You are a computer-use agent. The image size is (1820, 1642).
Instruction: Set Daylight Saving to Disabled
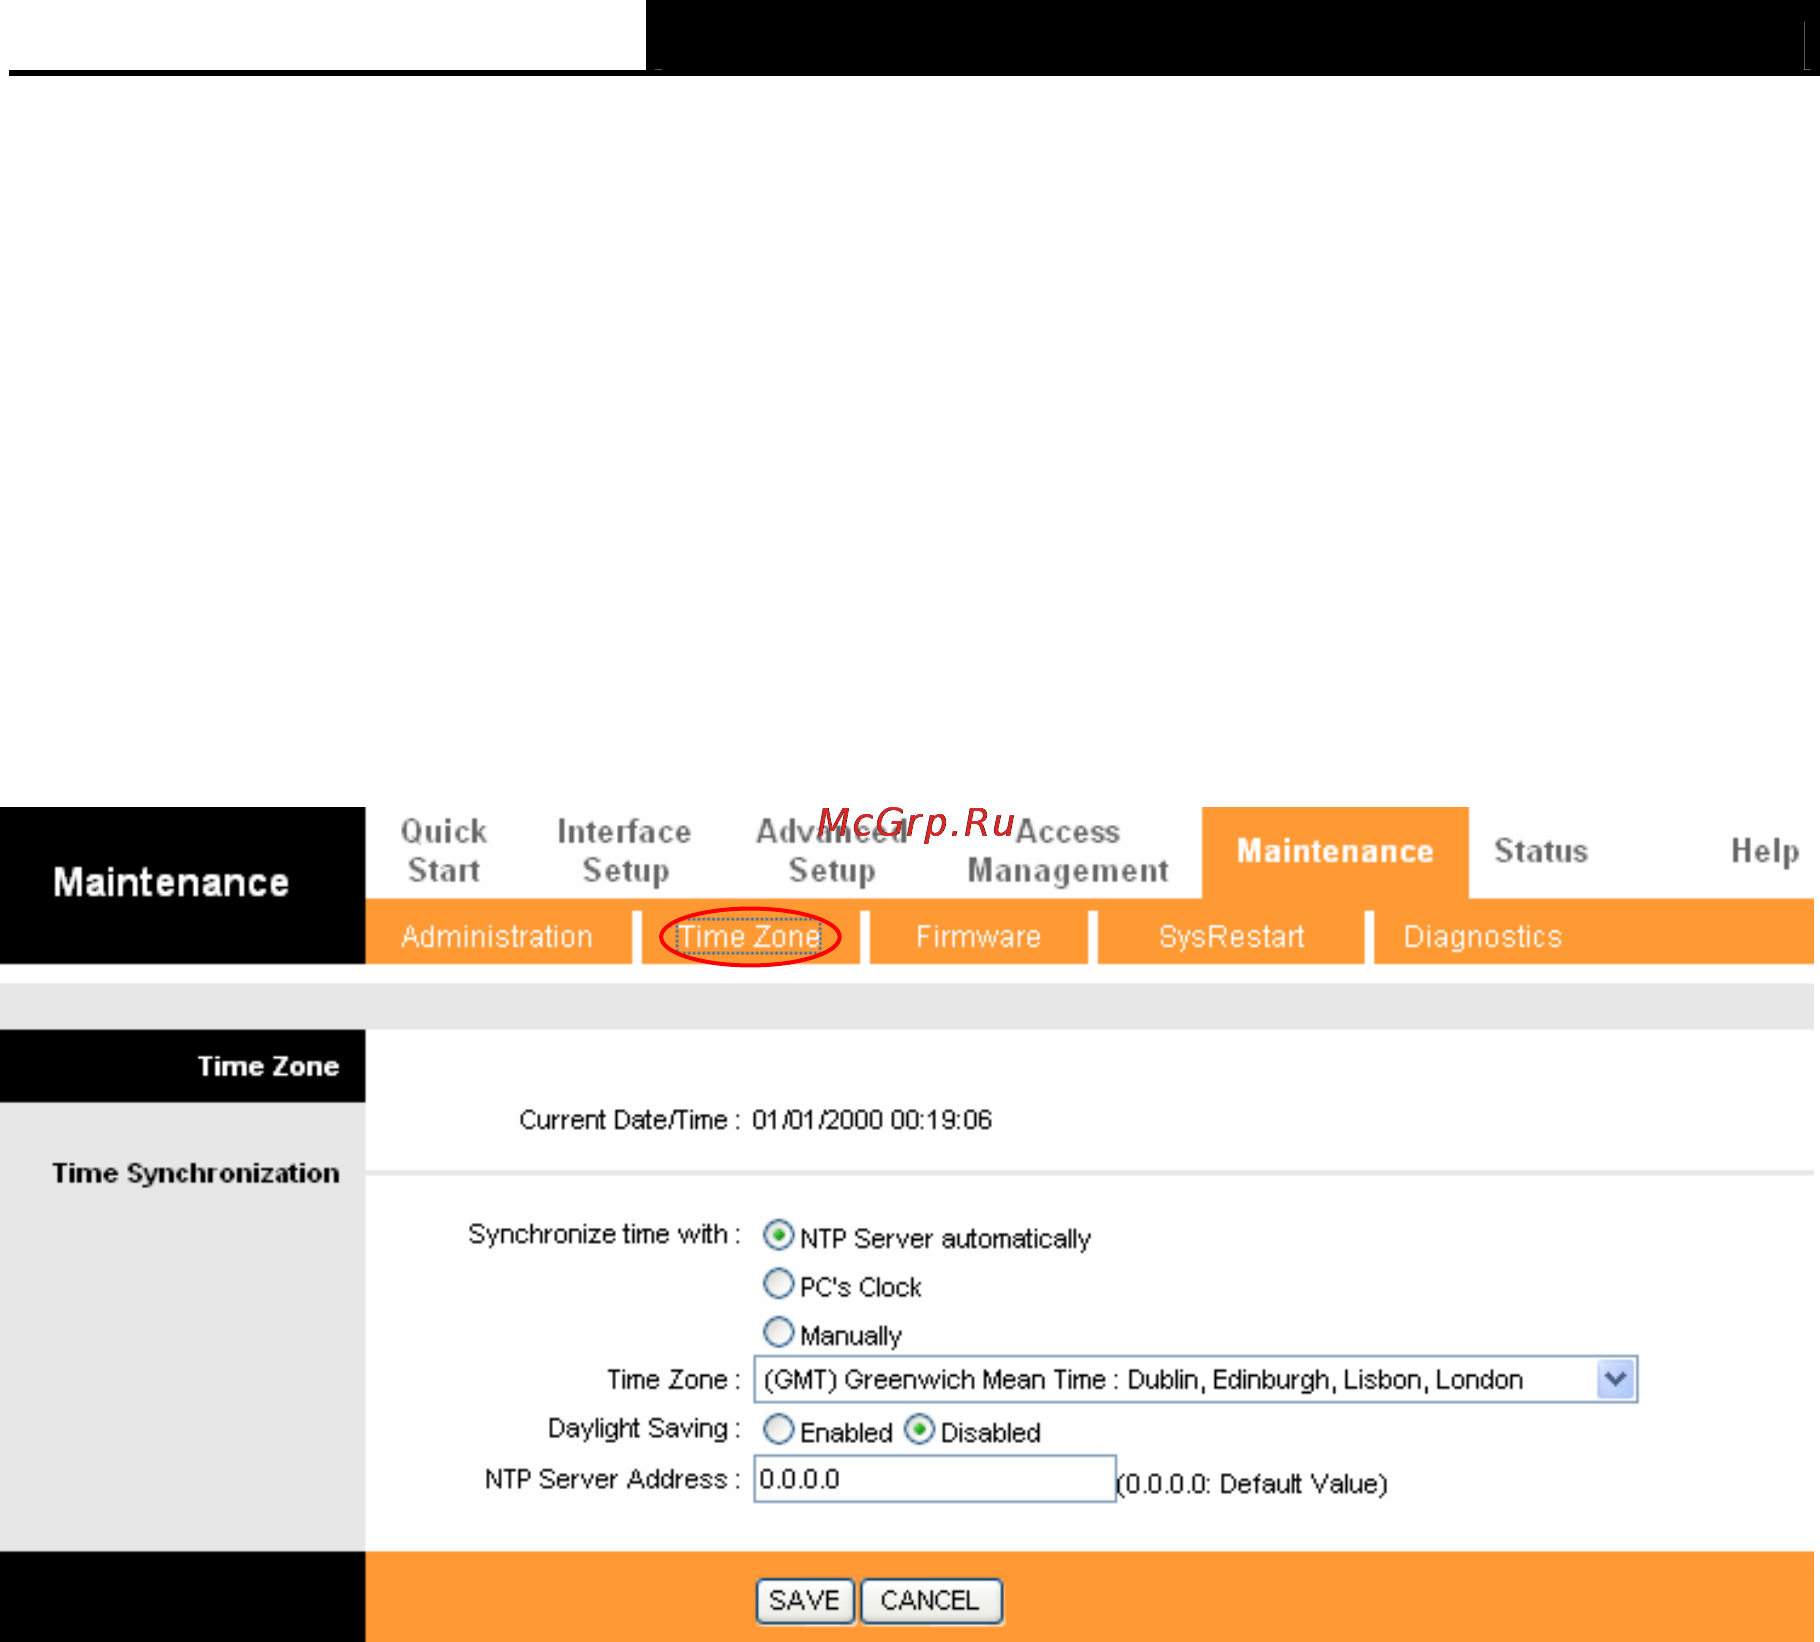tap(919, 1429)
